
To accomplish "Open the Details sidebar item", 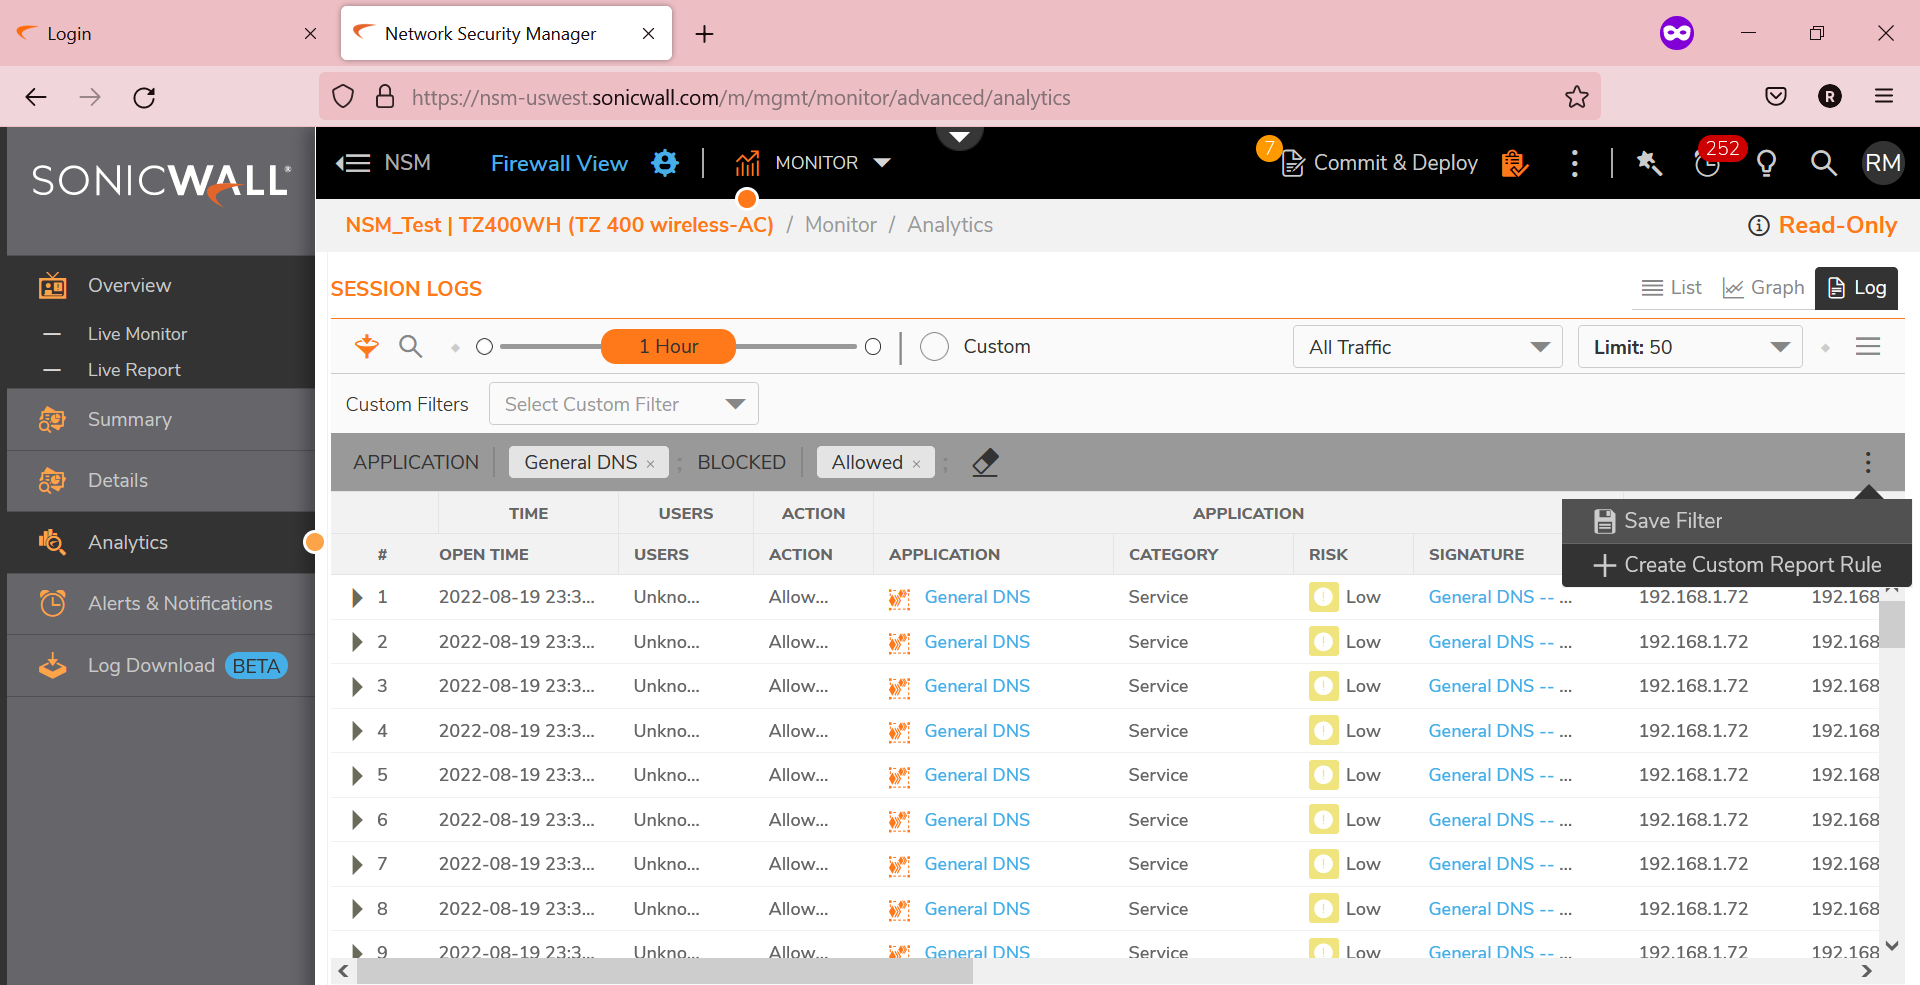I will coord(161,481).
